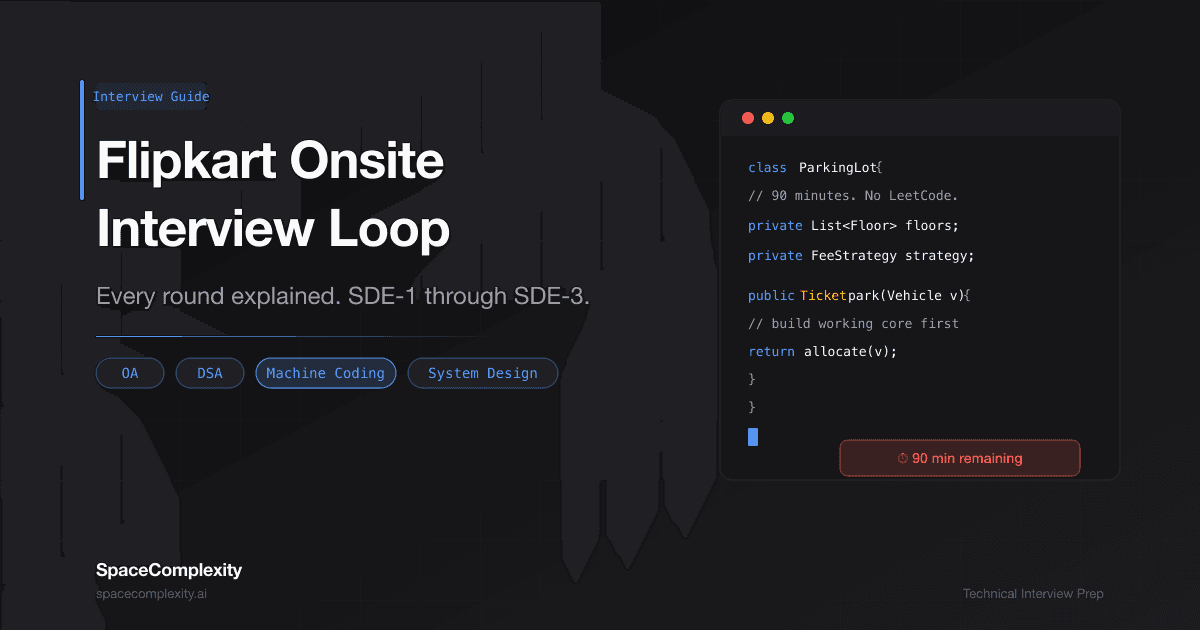Open the System Design tag

pos(483,373)
